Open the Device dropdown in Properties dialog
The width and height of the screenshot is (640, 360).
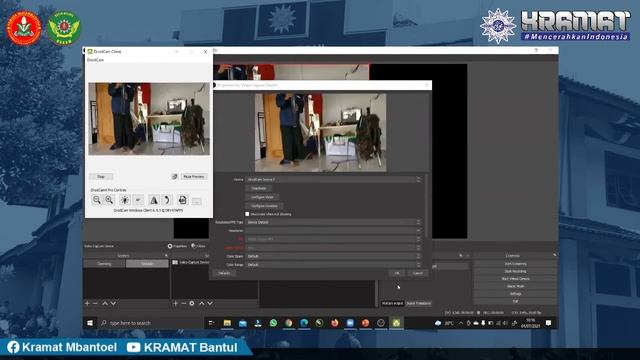pos(333,180)
